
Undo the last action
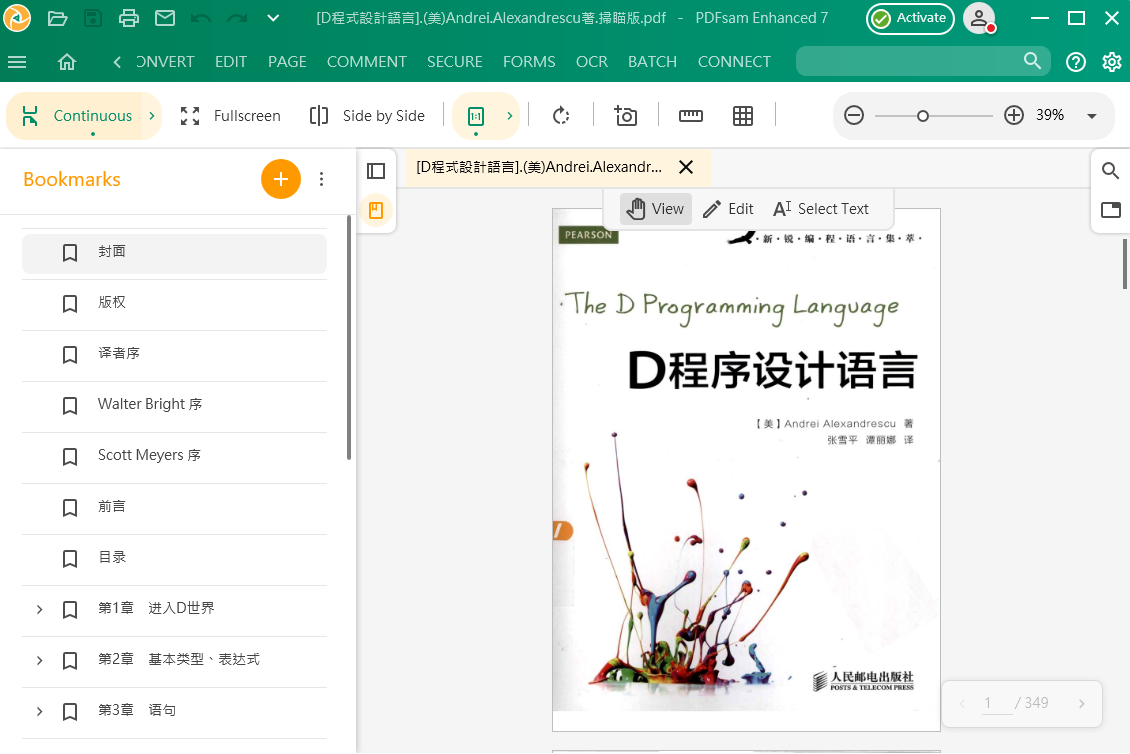[x=201, y=18]
